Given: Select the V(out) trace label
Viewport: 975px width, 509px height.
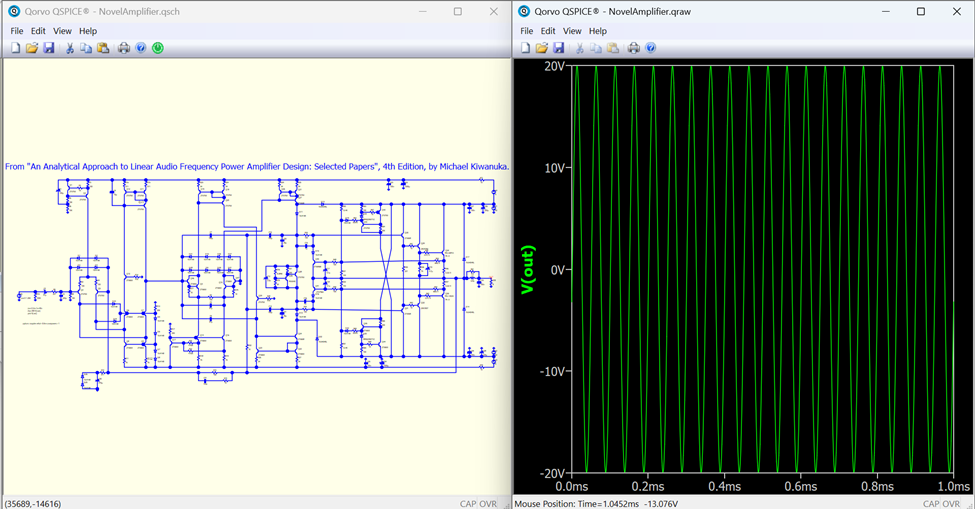Looking at the screenshot, I should click(x=528, y=270).
